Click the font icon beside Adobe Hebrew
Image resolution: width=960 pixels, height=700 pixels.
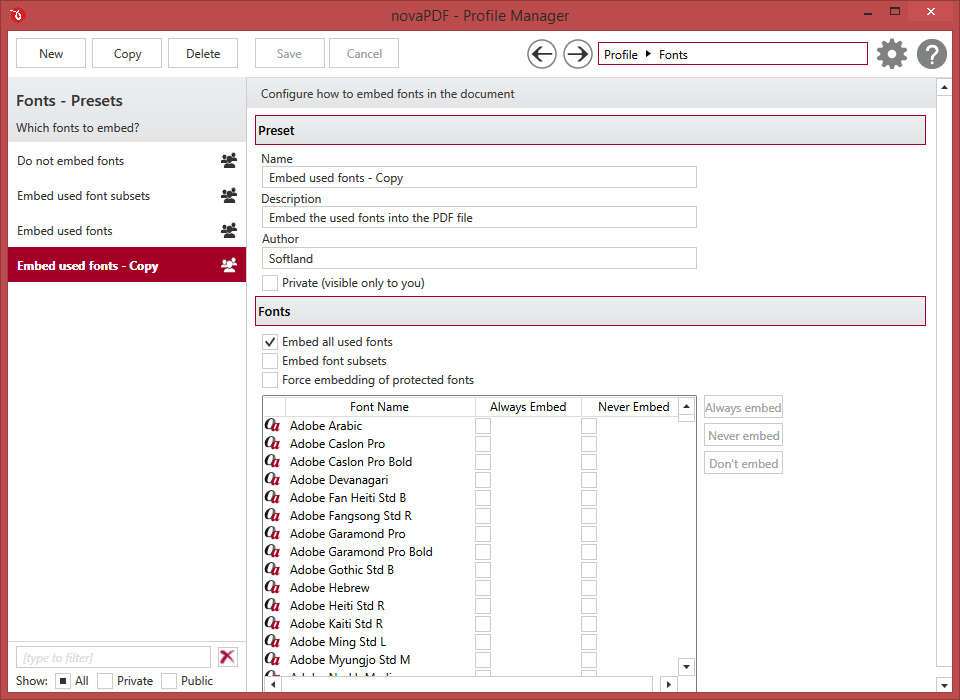click(272, 587)
